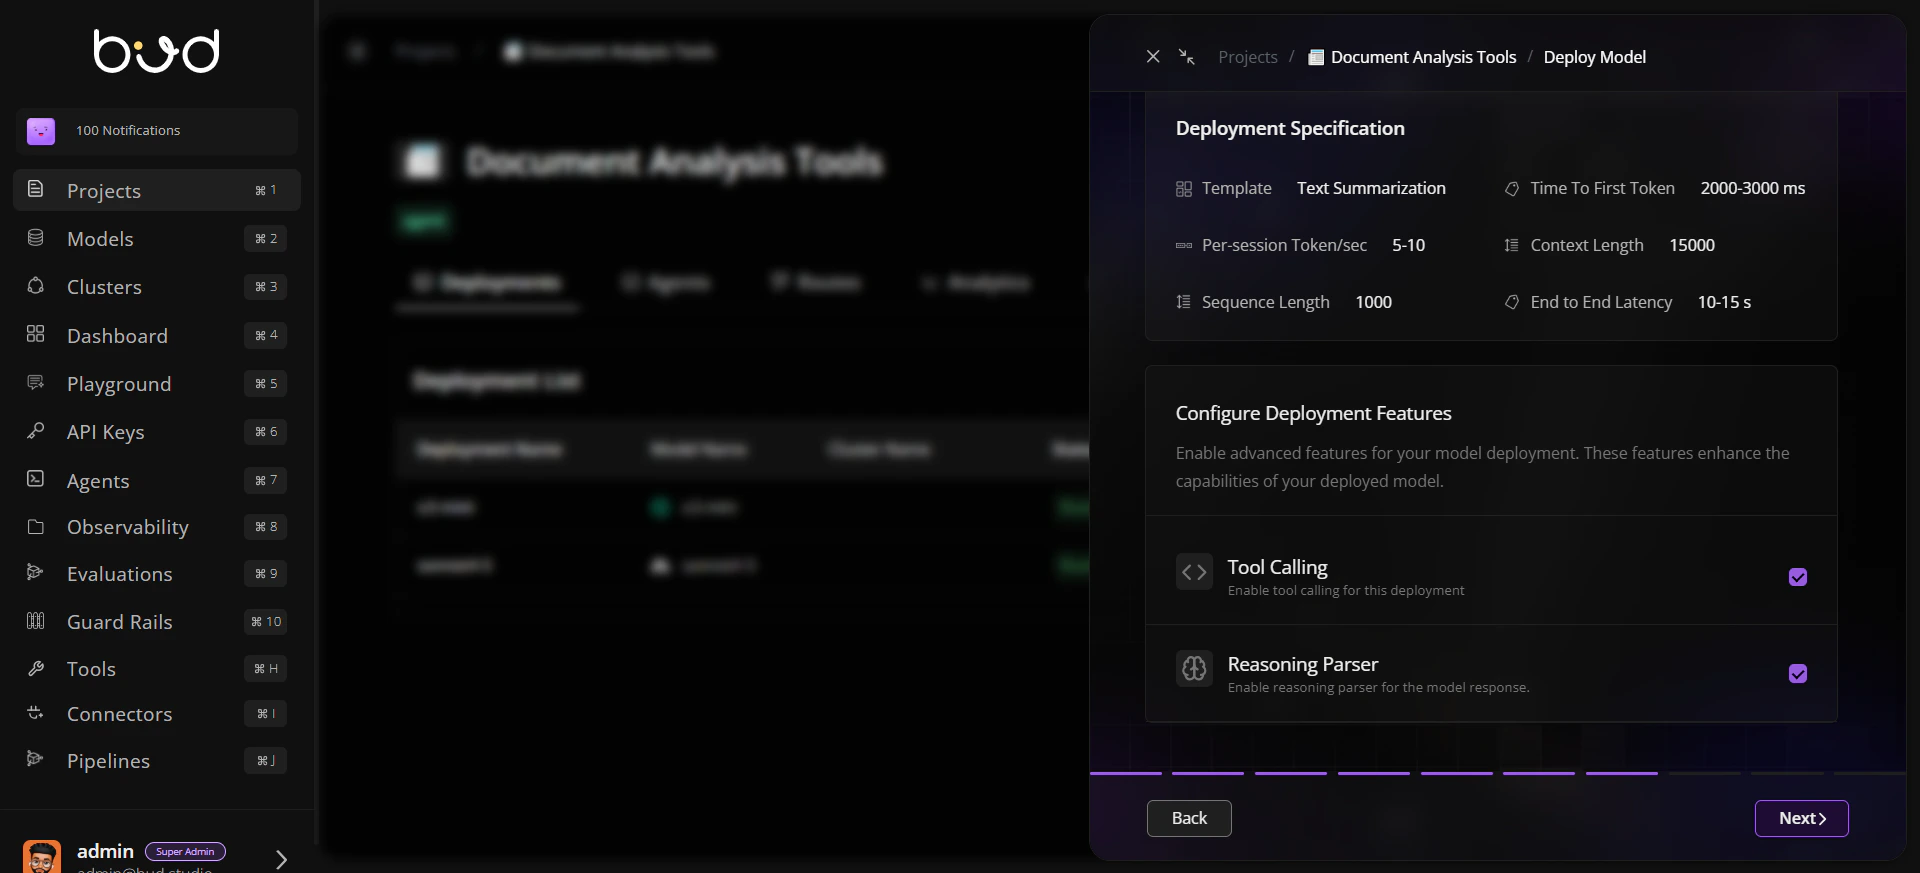This screenshot has width=1920, height=873.
Task: Go to Evaluations in the sidebar
Action: pyautogui.click(x=157, y=573)
